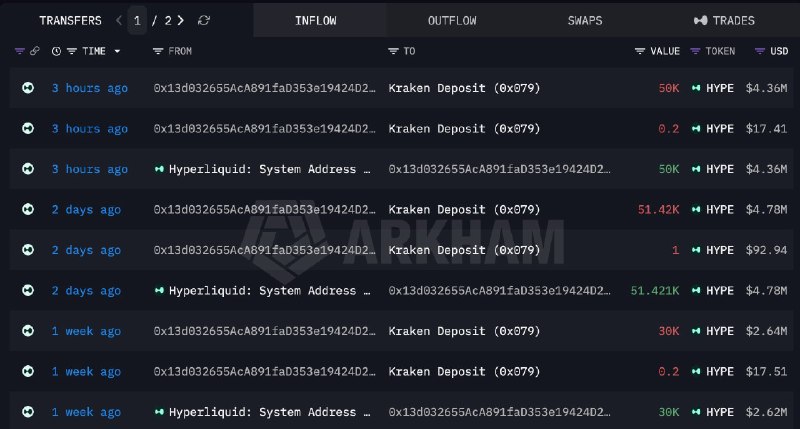Image resolution: width=800 pixels, height=429 pixels.
Task: Select the SWAPS tab
Action: [585, 20]
